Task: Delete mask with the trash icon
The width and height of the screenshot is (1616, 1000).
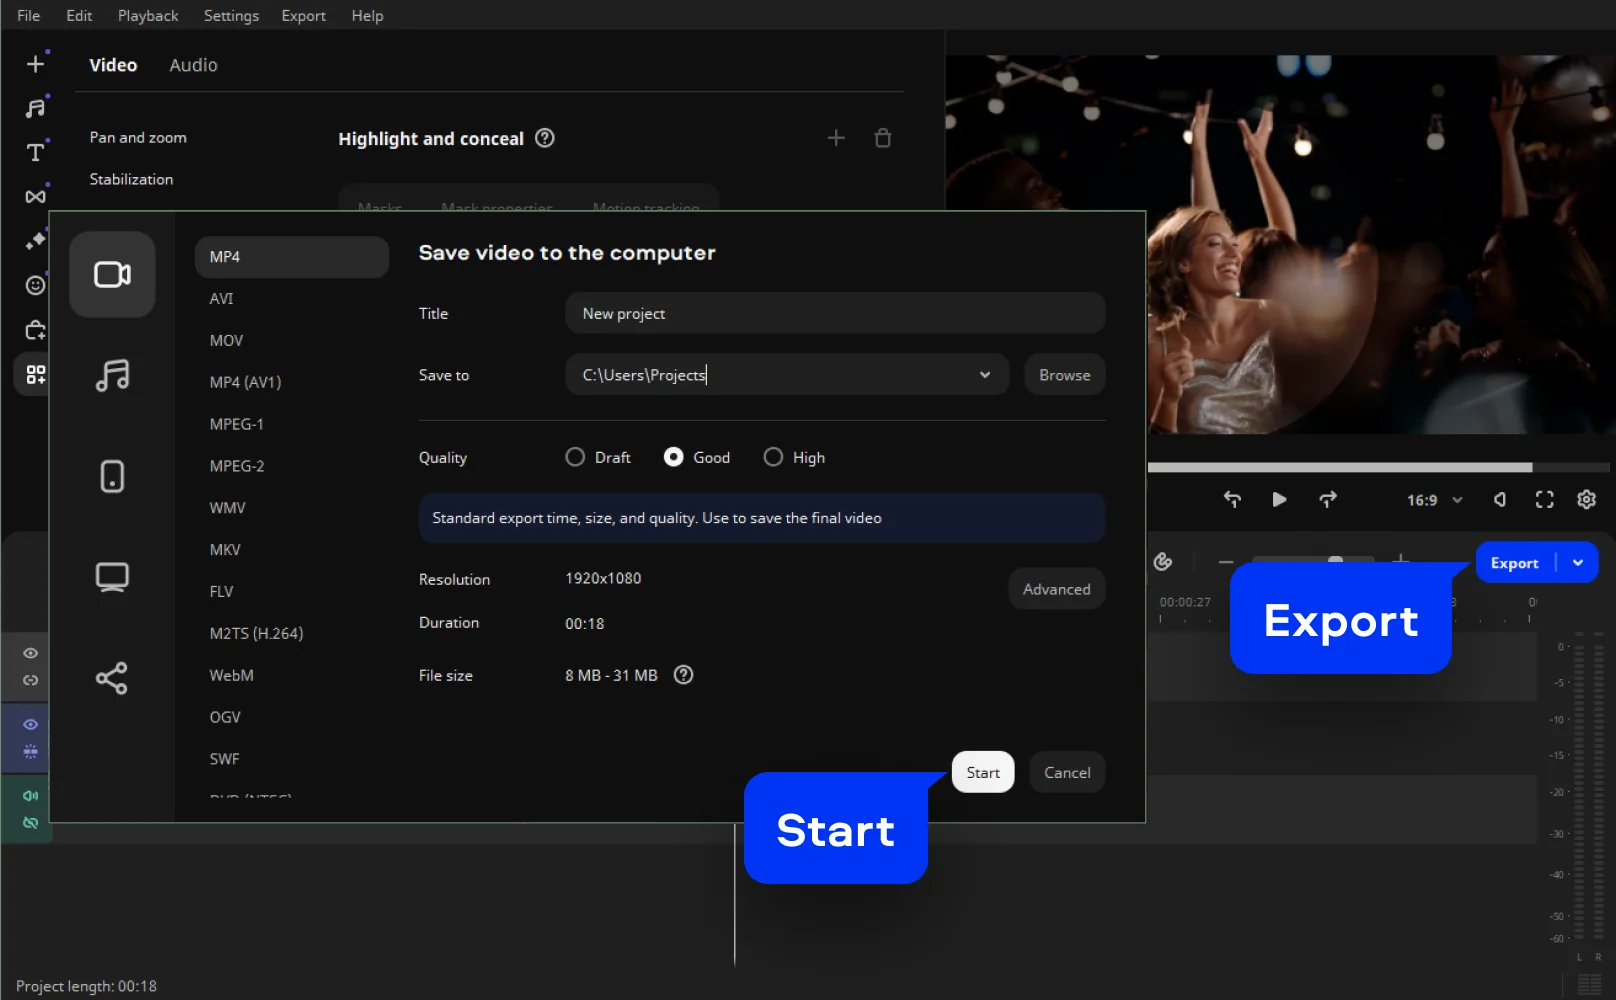Action: (x=882, y=138)
